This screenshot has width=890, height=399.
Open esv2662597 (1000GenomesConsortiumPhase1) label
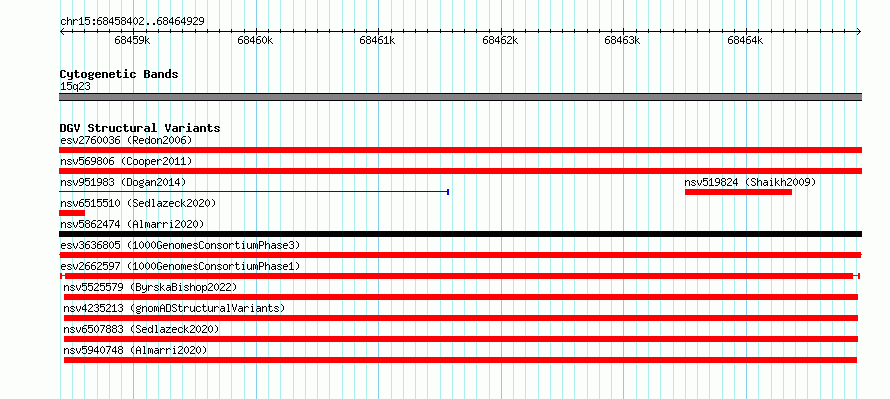(x=180, y=266)
